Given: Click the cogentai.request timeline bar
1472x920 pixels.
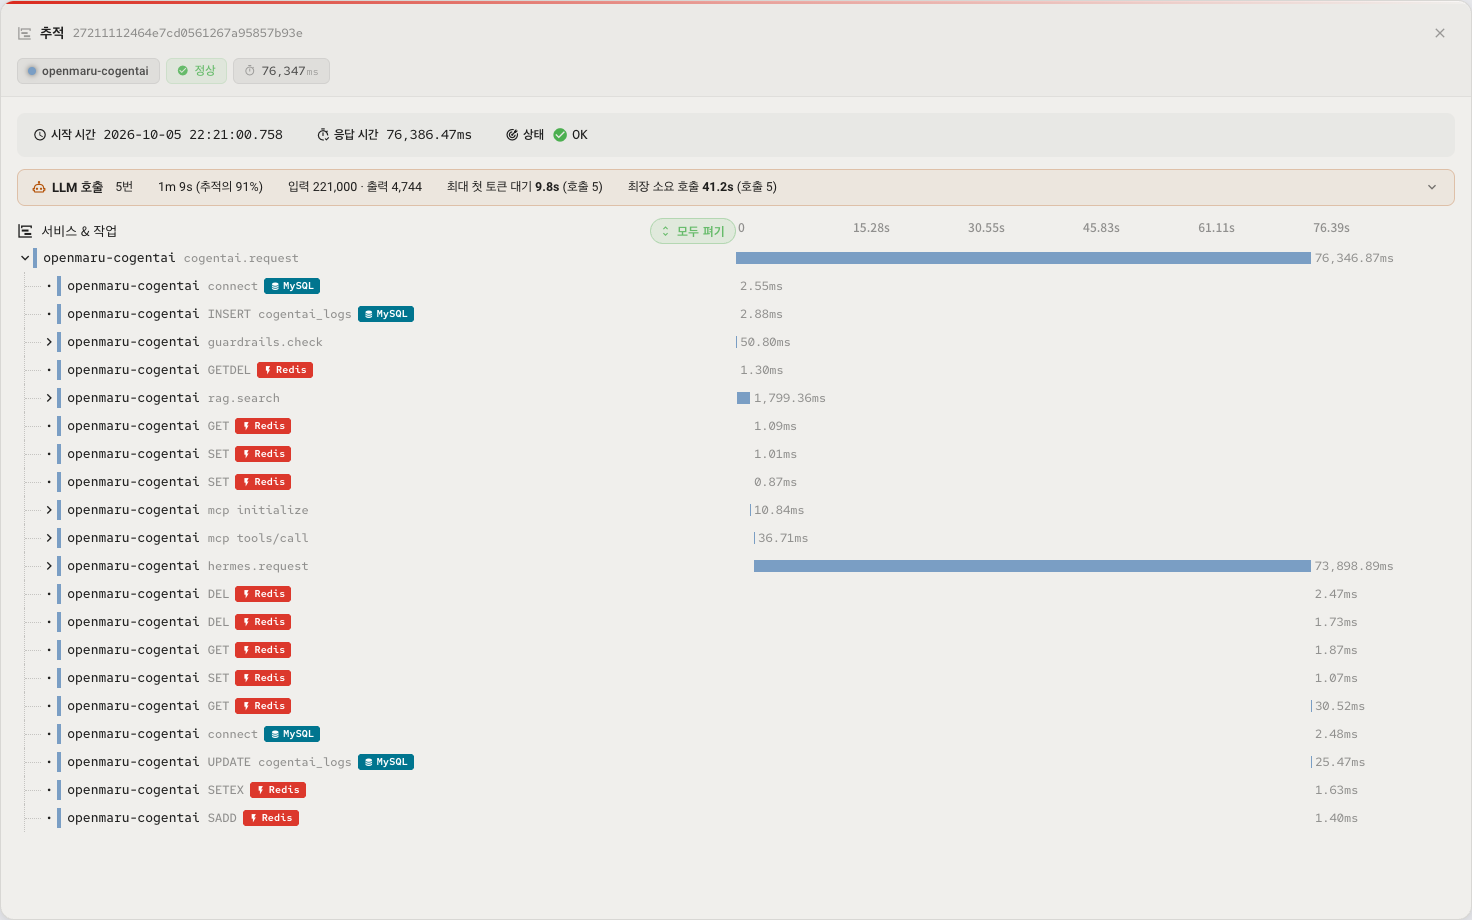Looking at the screenshot, I should [1023, 258].
